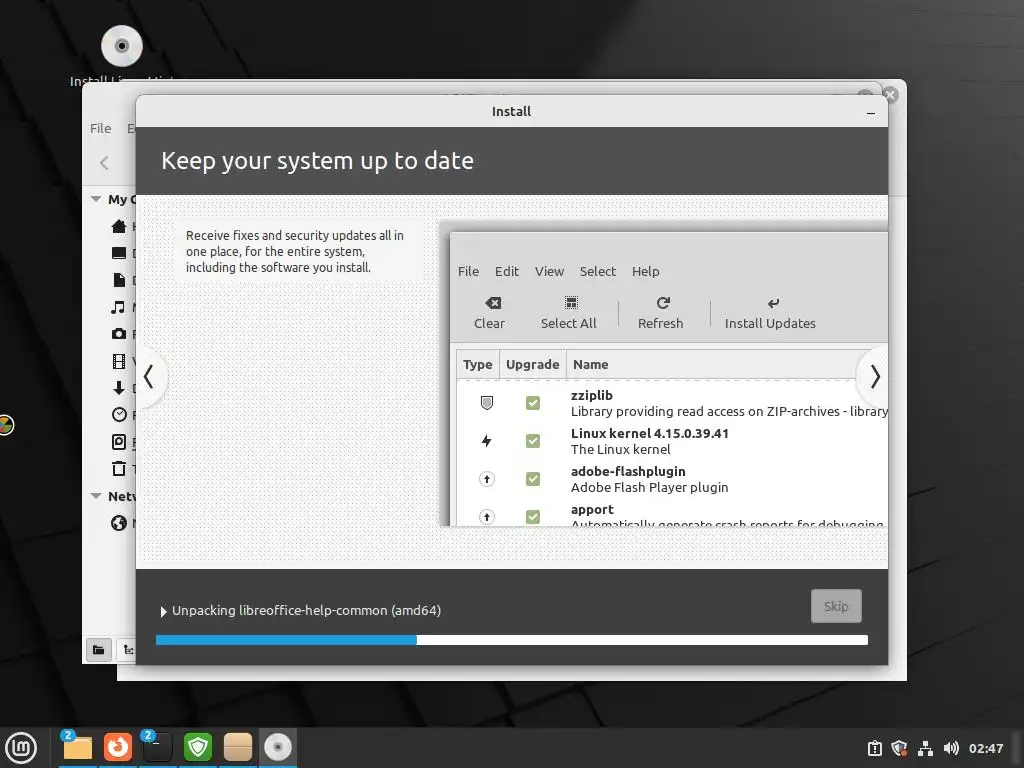
Task: Open the sound volume tray icon
Action: (951, 748)
